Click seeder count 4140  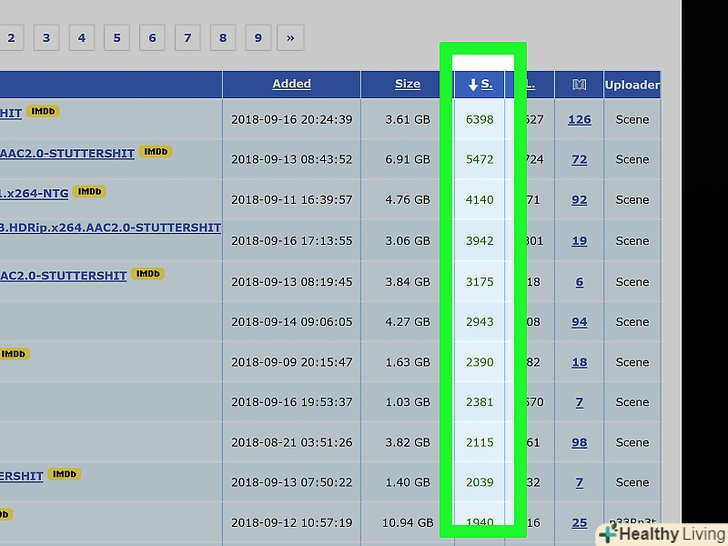pyautogui.click(x=480, y=200)
